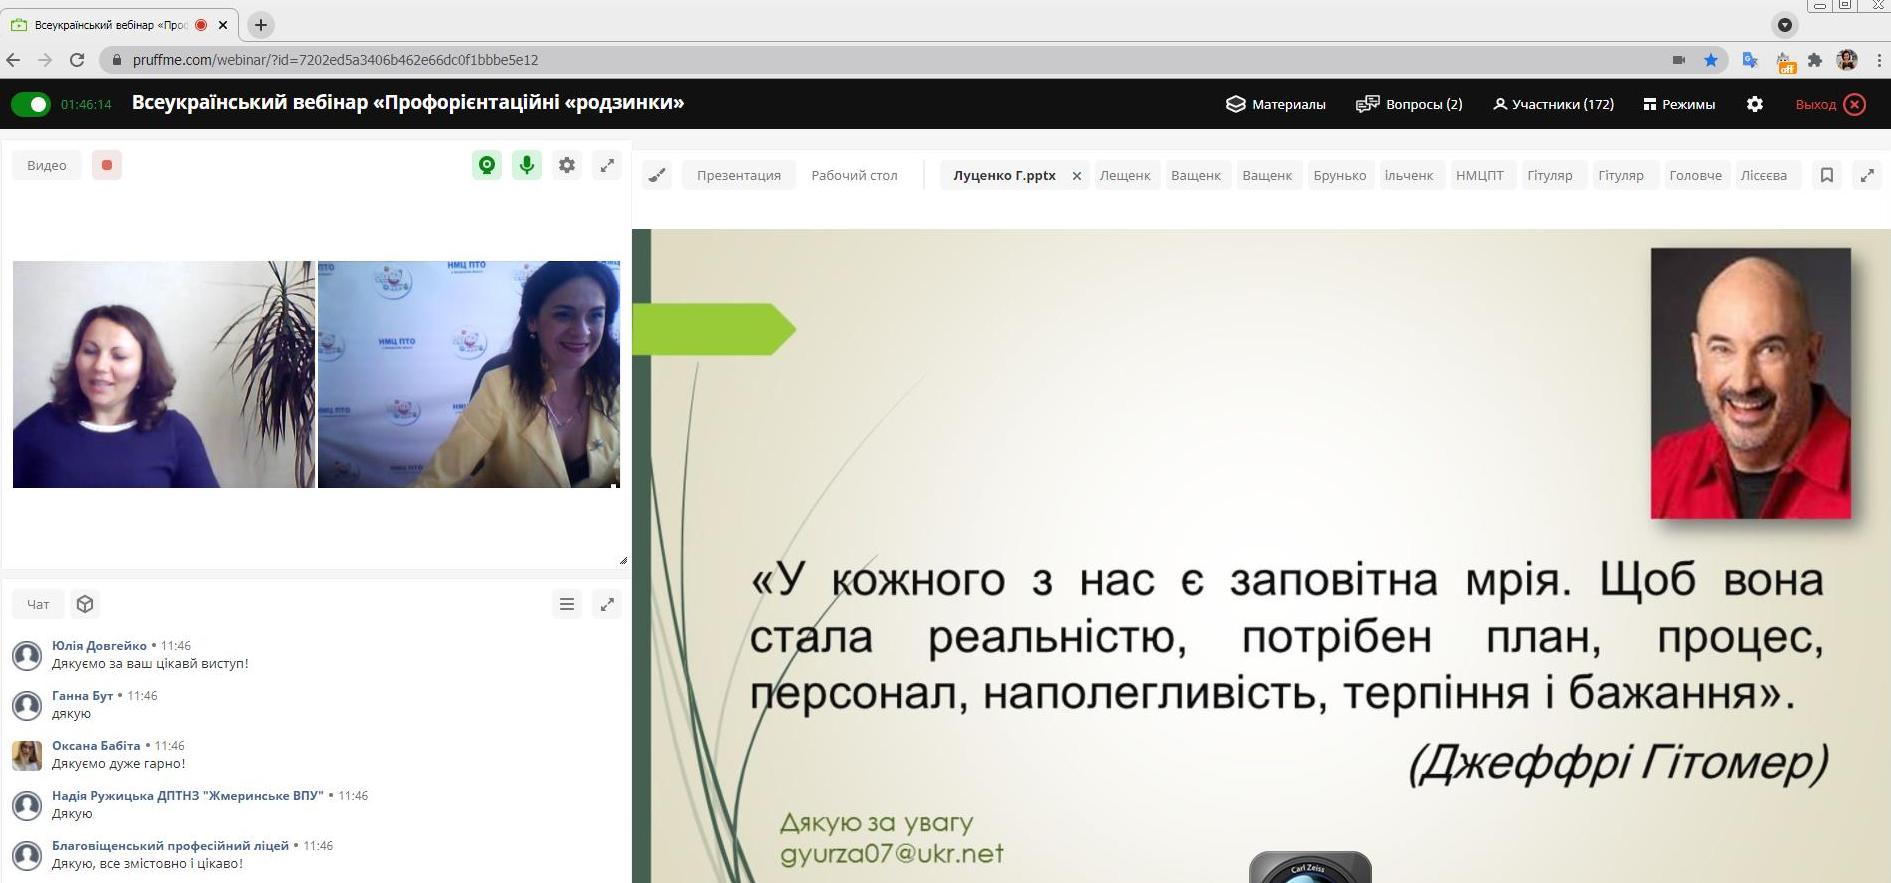Image resolution: width=1891 pixels, height=883 pixels.
Task: Open Участники (172) list
Action: (1553, 104)
